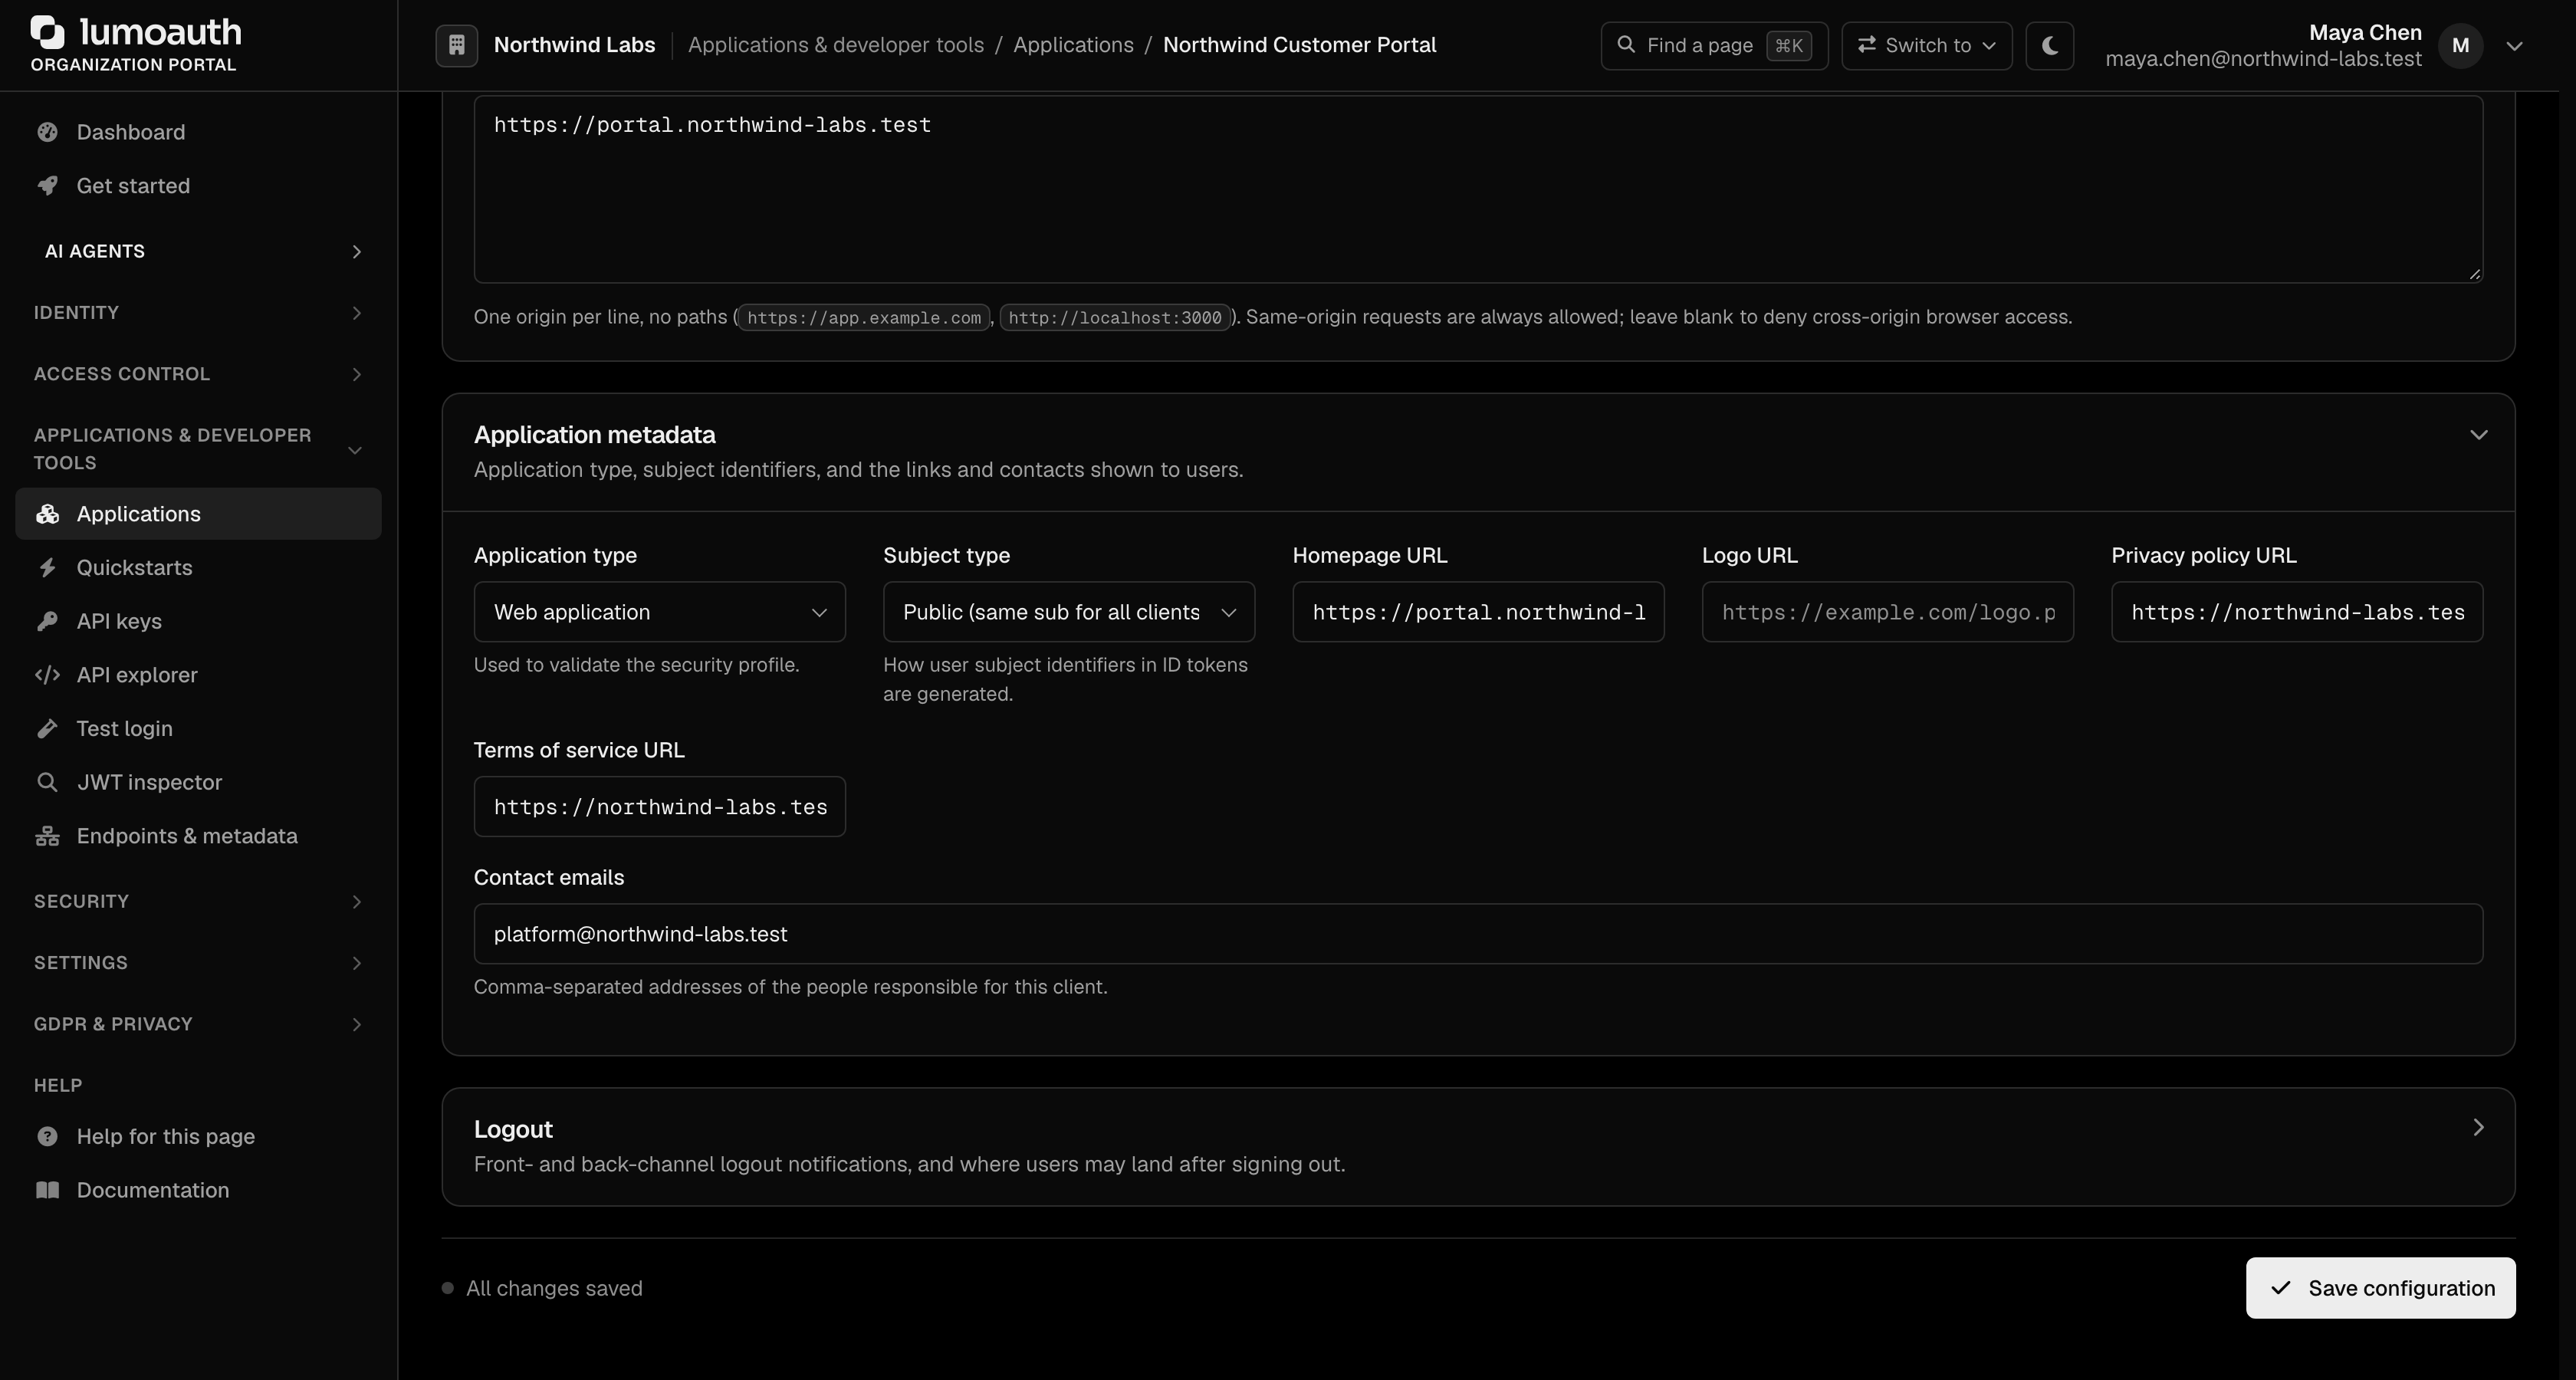Click the Documentation book icon

(47, 1190)
